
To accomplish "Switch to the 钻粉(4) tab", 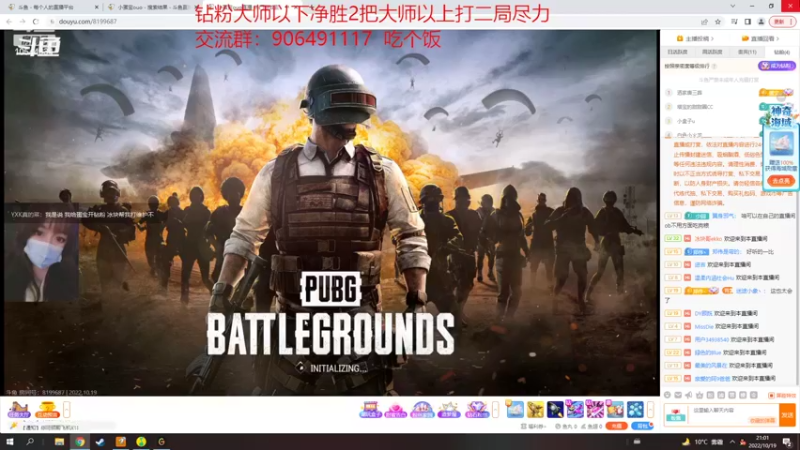I will (x=781, y=52).
